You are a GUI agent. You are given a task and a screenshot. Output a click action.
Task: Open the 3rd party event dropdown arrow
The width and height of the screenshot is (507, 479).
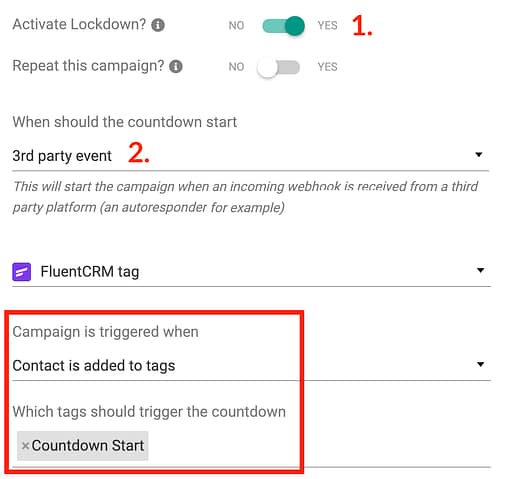click(x=479, y=155)
